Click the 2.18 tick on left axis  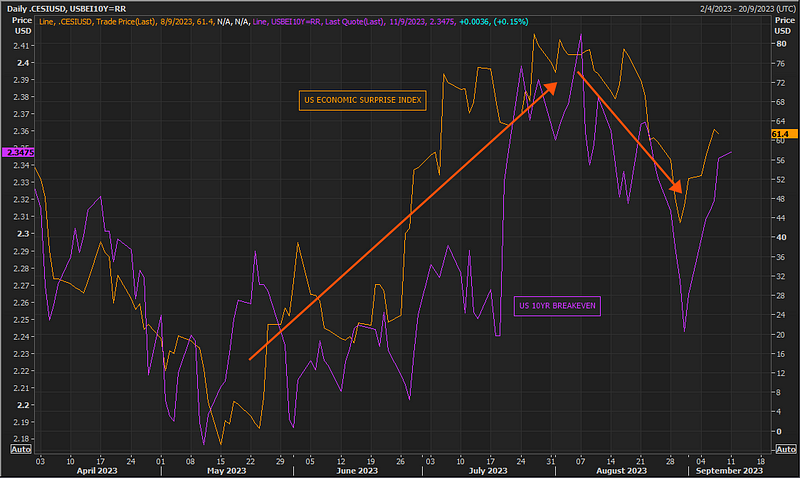(21, 439)
